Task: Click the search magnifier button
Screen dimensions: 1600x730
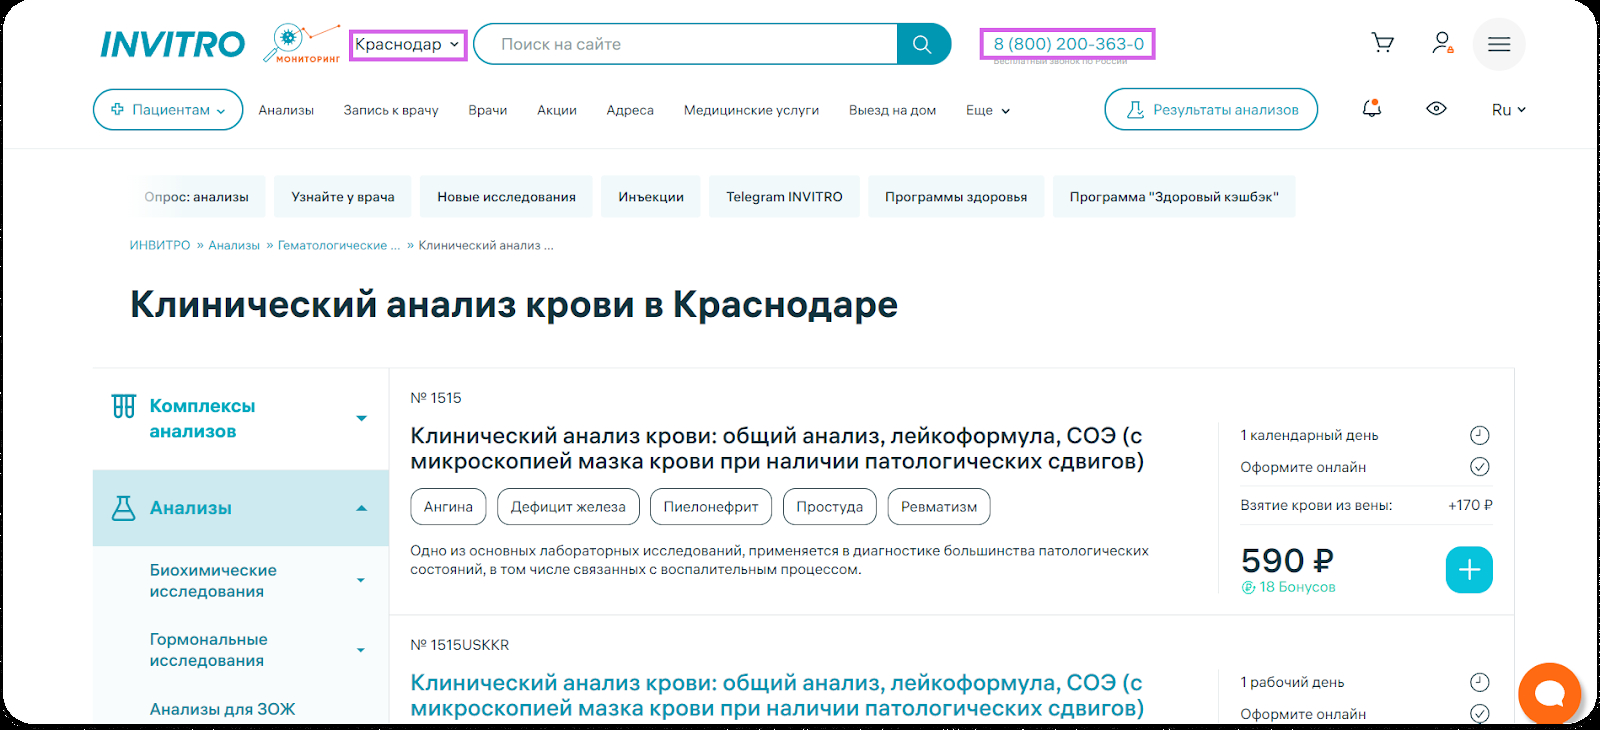Action: coord(923,44)
